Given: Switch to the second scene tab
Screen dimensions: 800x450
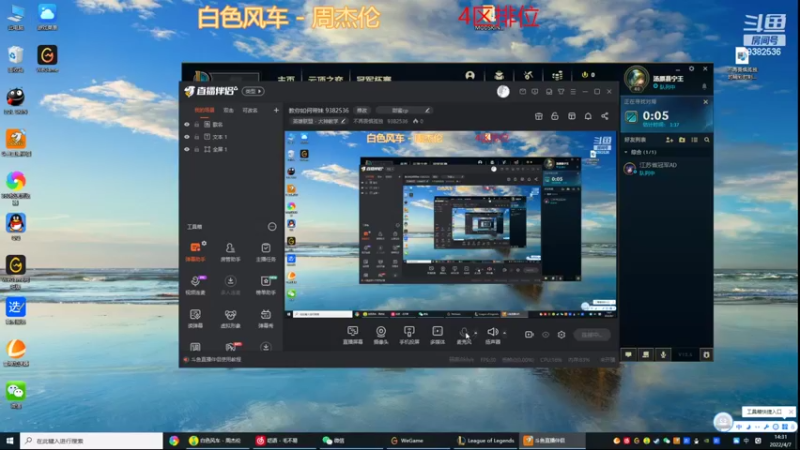Looking at the screenshot, I should pyautogui.click(x=228, y=110).
